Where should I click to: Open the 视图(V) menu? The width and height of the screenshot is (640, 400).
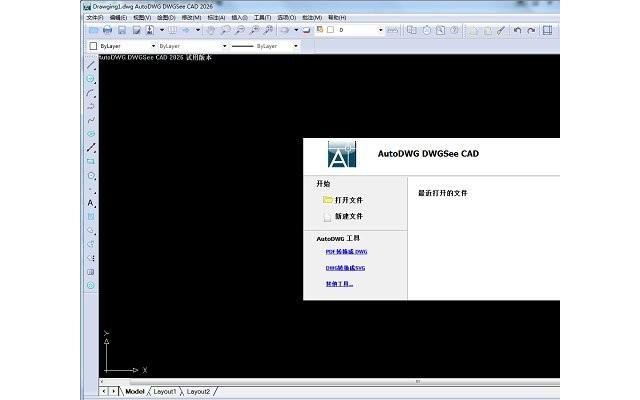tap(142, 18)
